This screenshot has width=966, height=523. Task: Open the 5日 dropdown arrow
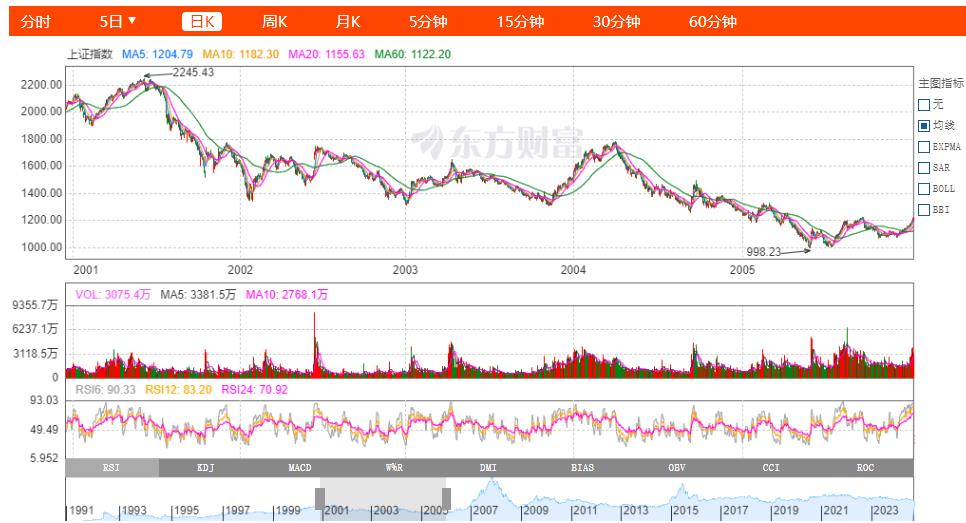point(132,21)
